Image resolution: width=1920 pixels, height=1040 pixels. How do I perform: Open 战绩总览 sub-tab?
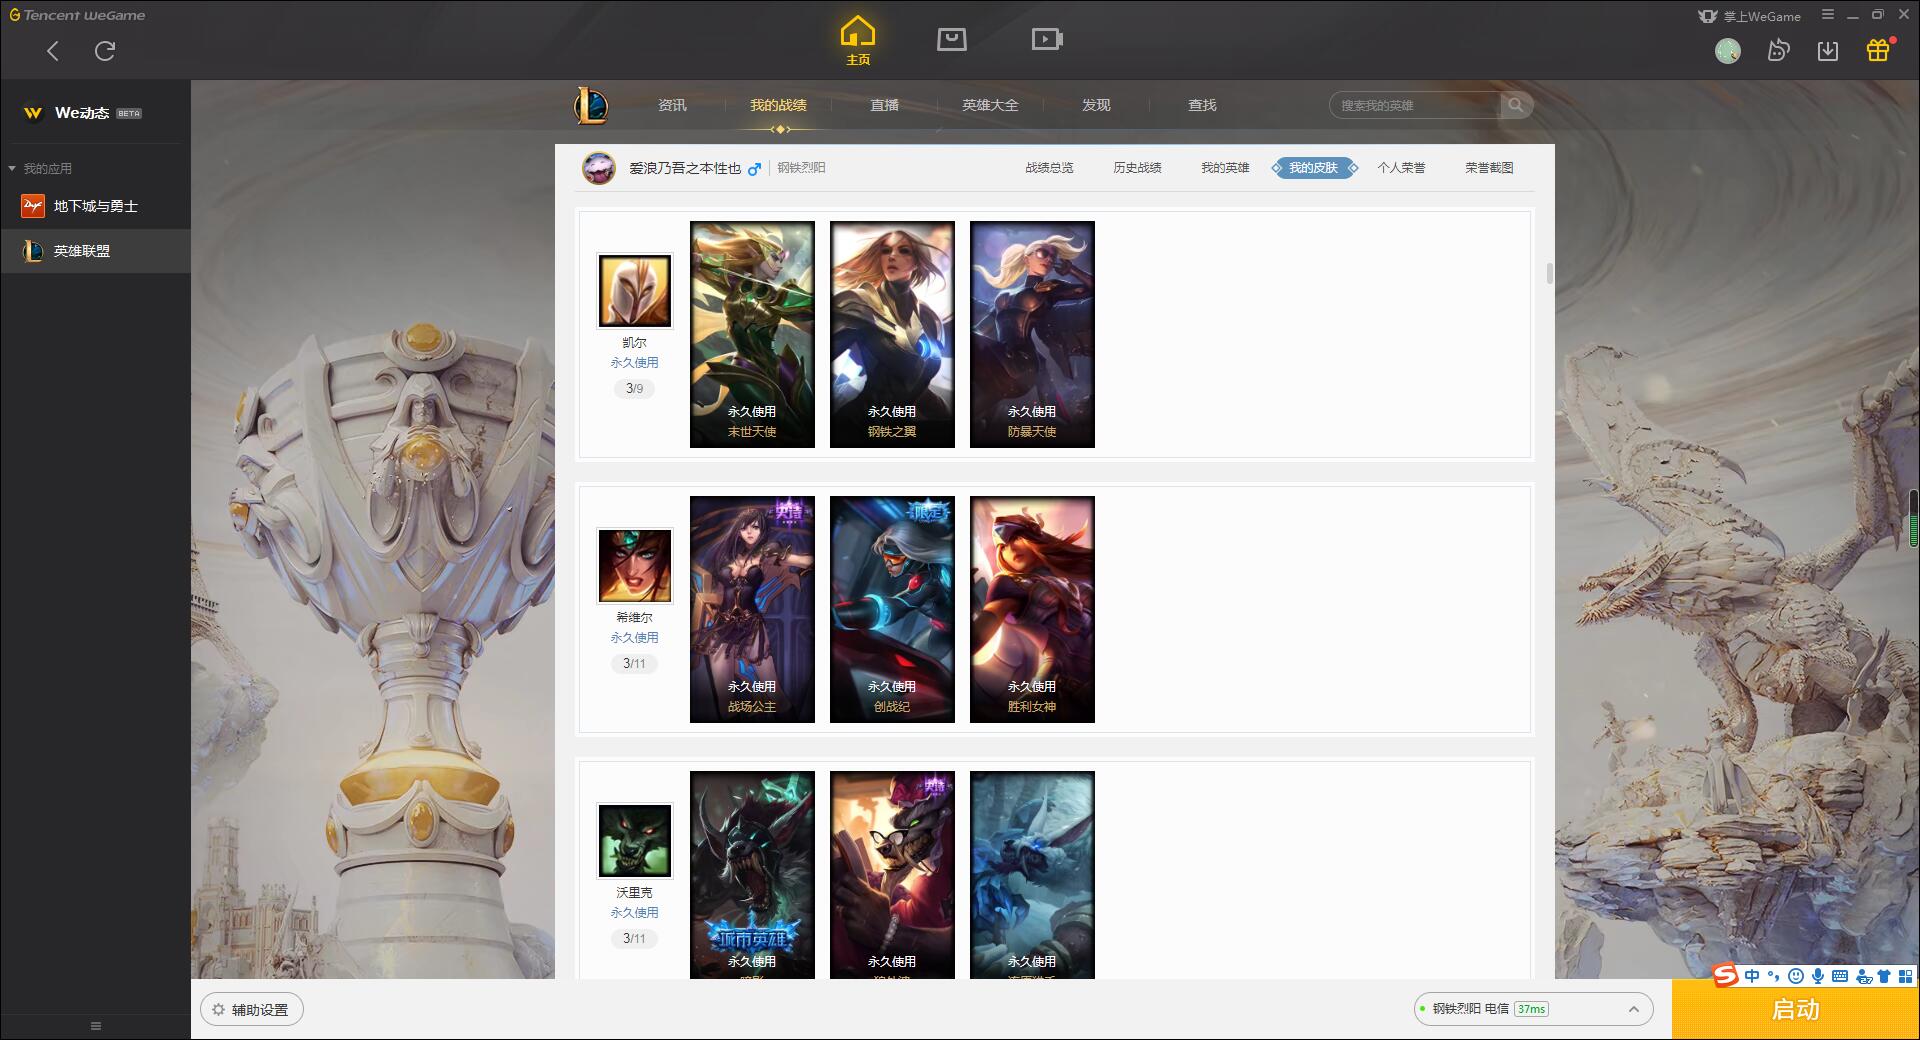click(1049, 168)
